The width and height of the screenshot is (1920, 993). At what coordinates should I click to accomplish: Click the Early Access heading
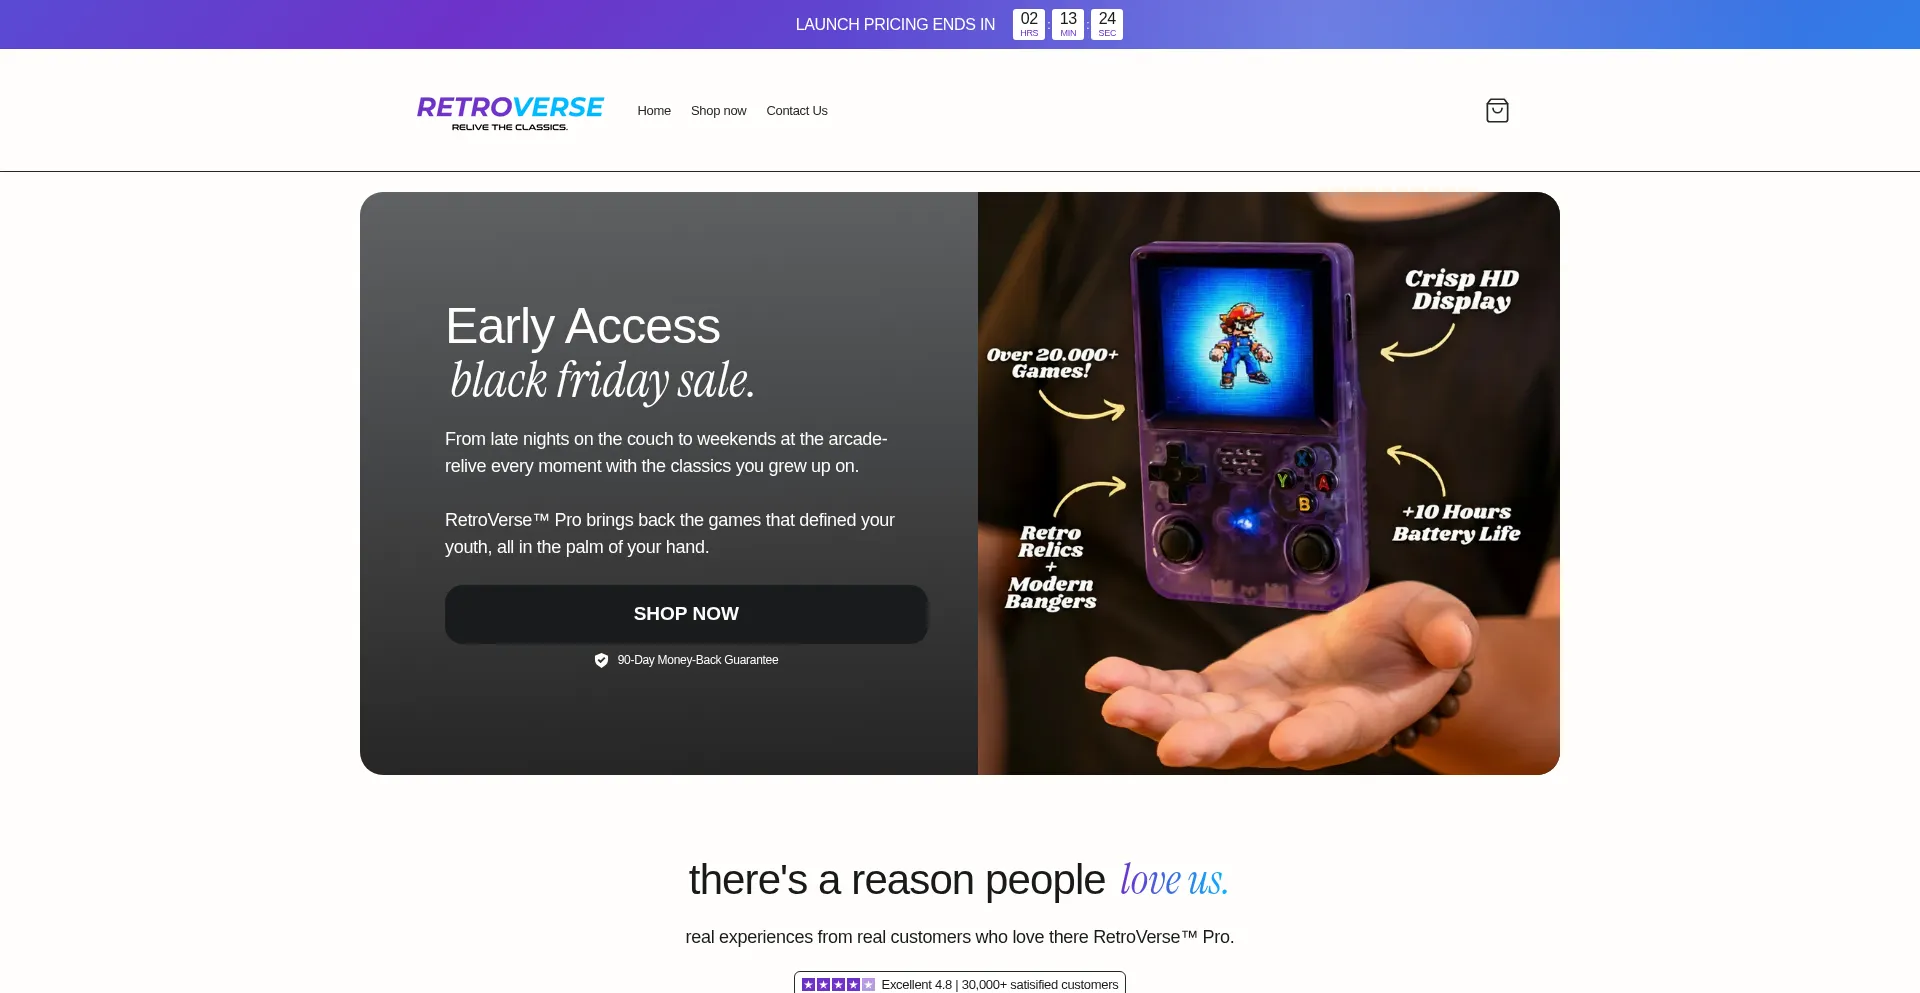[582, 326]
